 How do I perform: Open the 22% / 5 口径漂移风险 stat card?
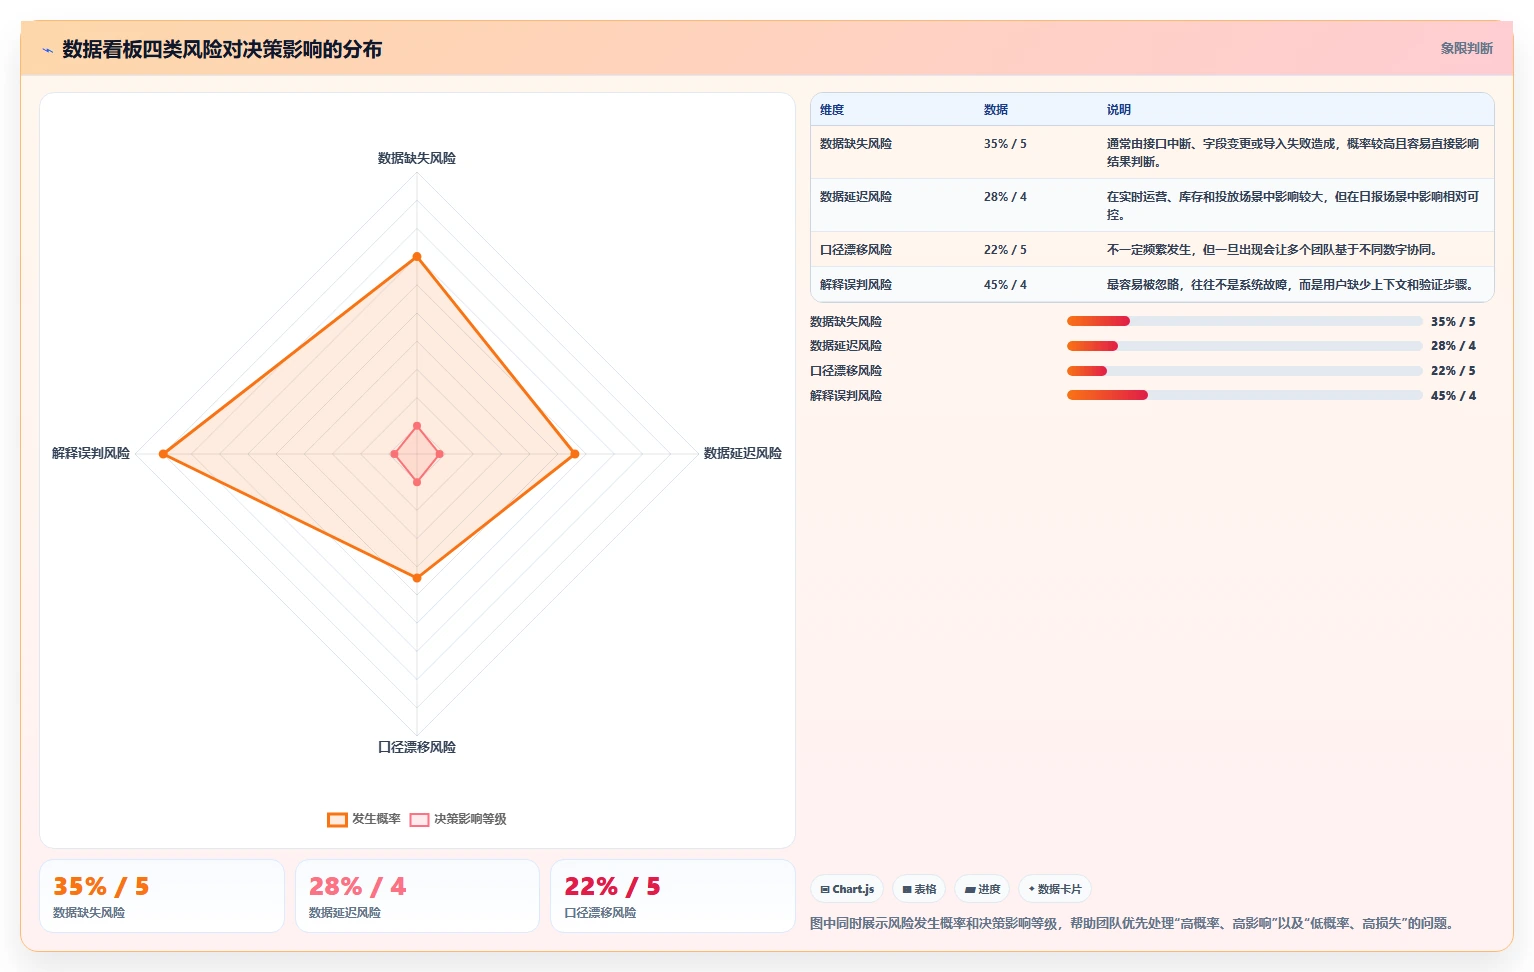tap(673, 896)
